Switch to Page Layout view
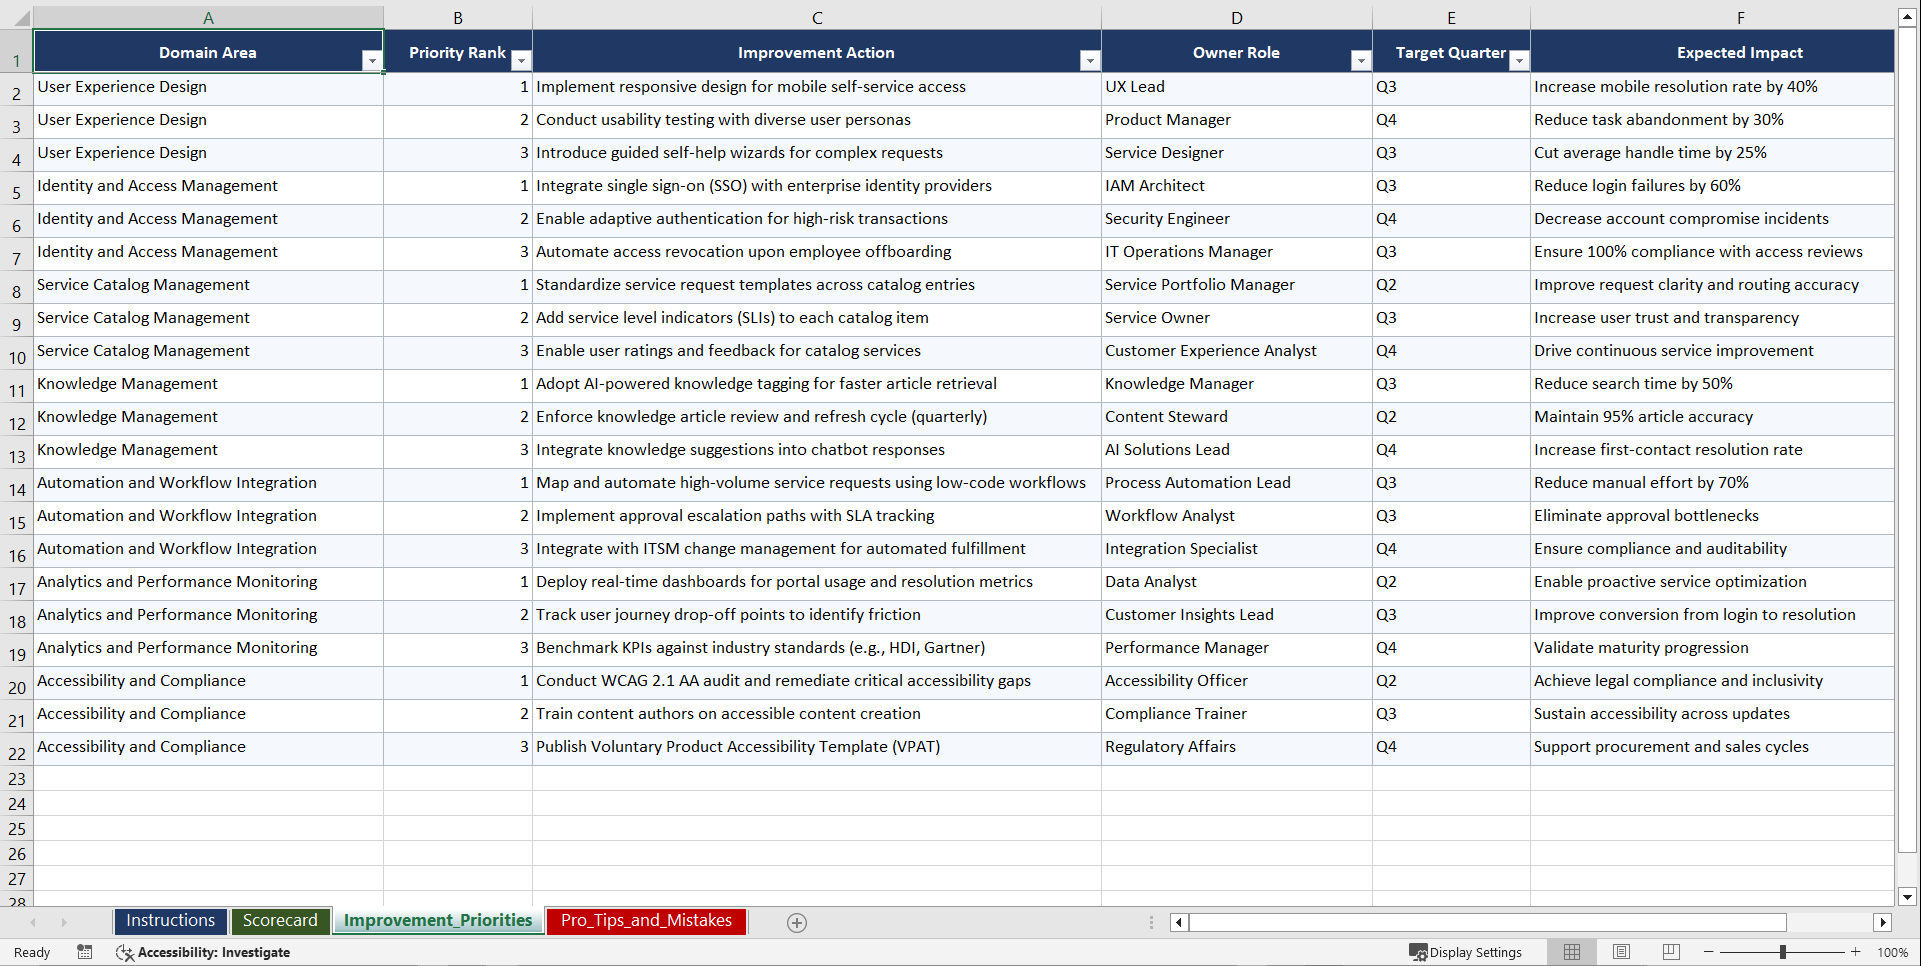1921x966 pixels. [x=1621, y=952]
